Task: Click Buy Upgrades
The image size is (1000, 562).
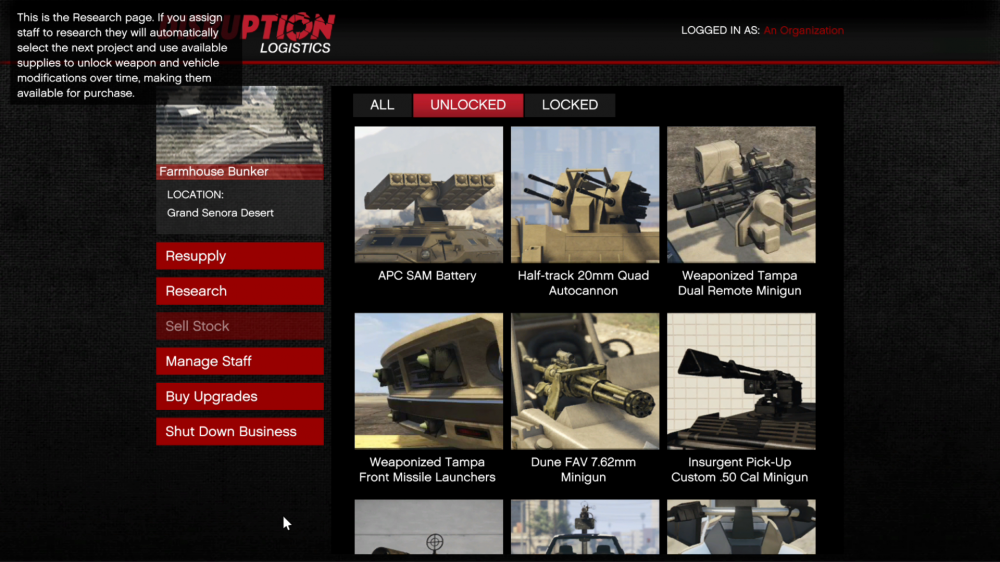Action: (x=240, y=396)
